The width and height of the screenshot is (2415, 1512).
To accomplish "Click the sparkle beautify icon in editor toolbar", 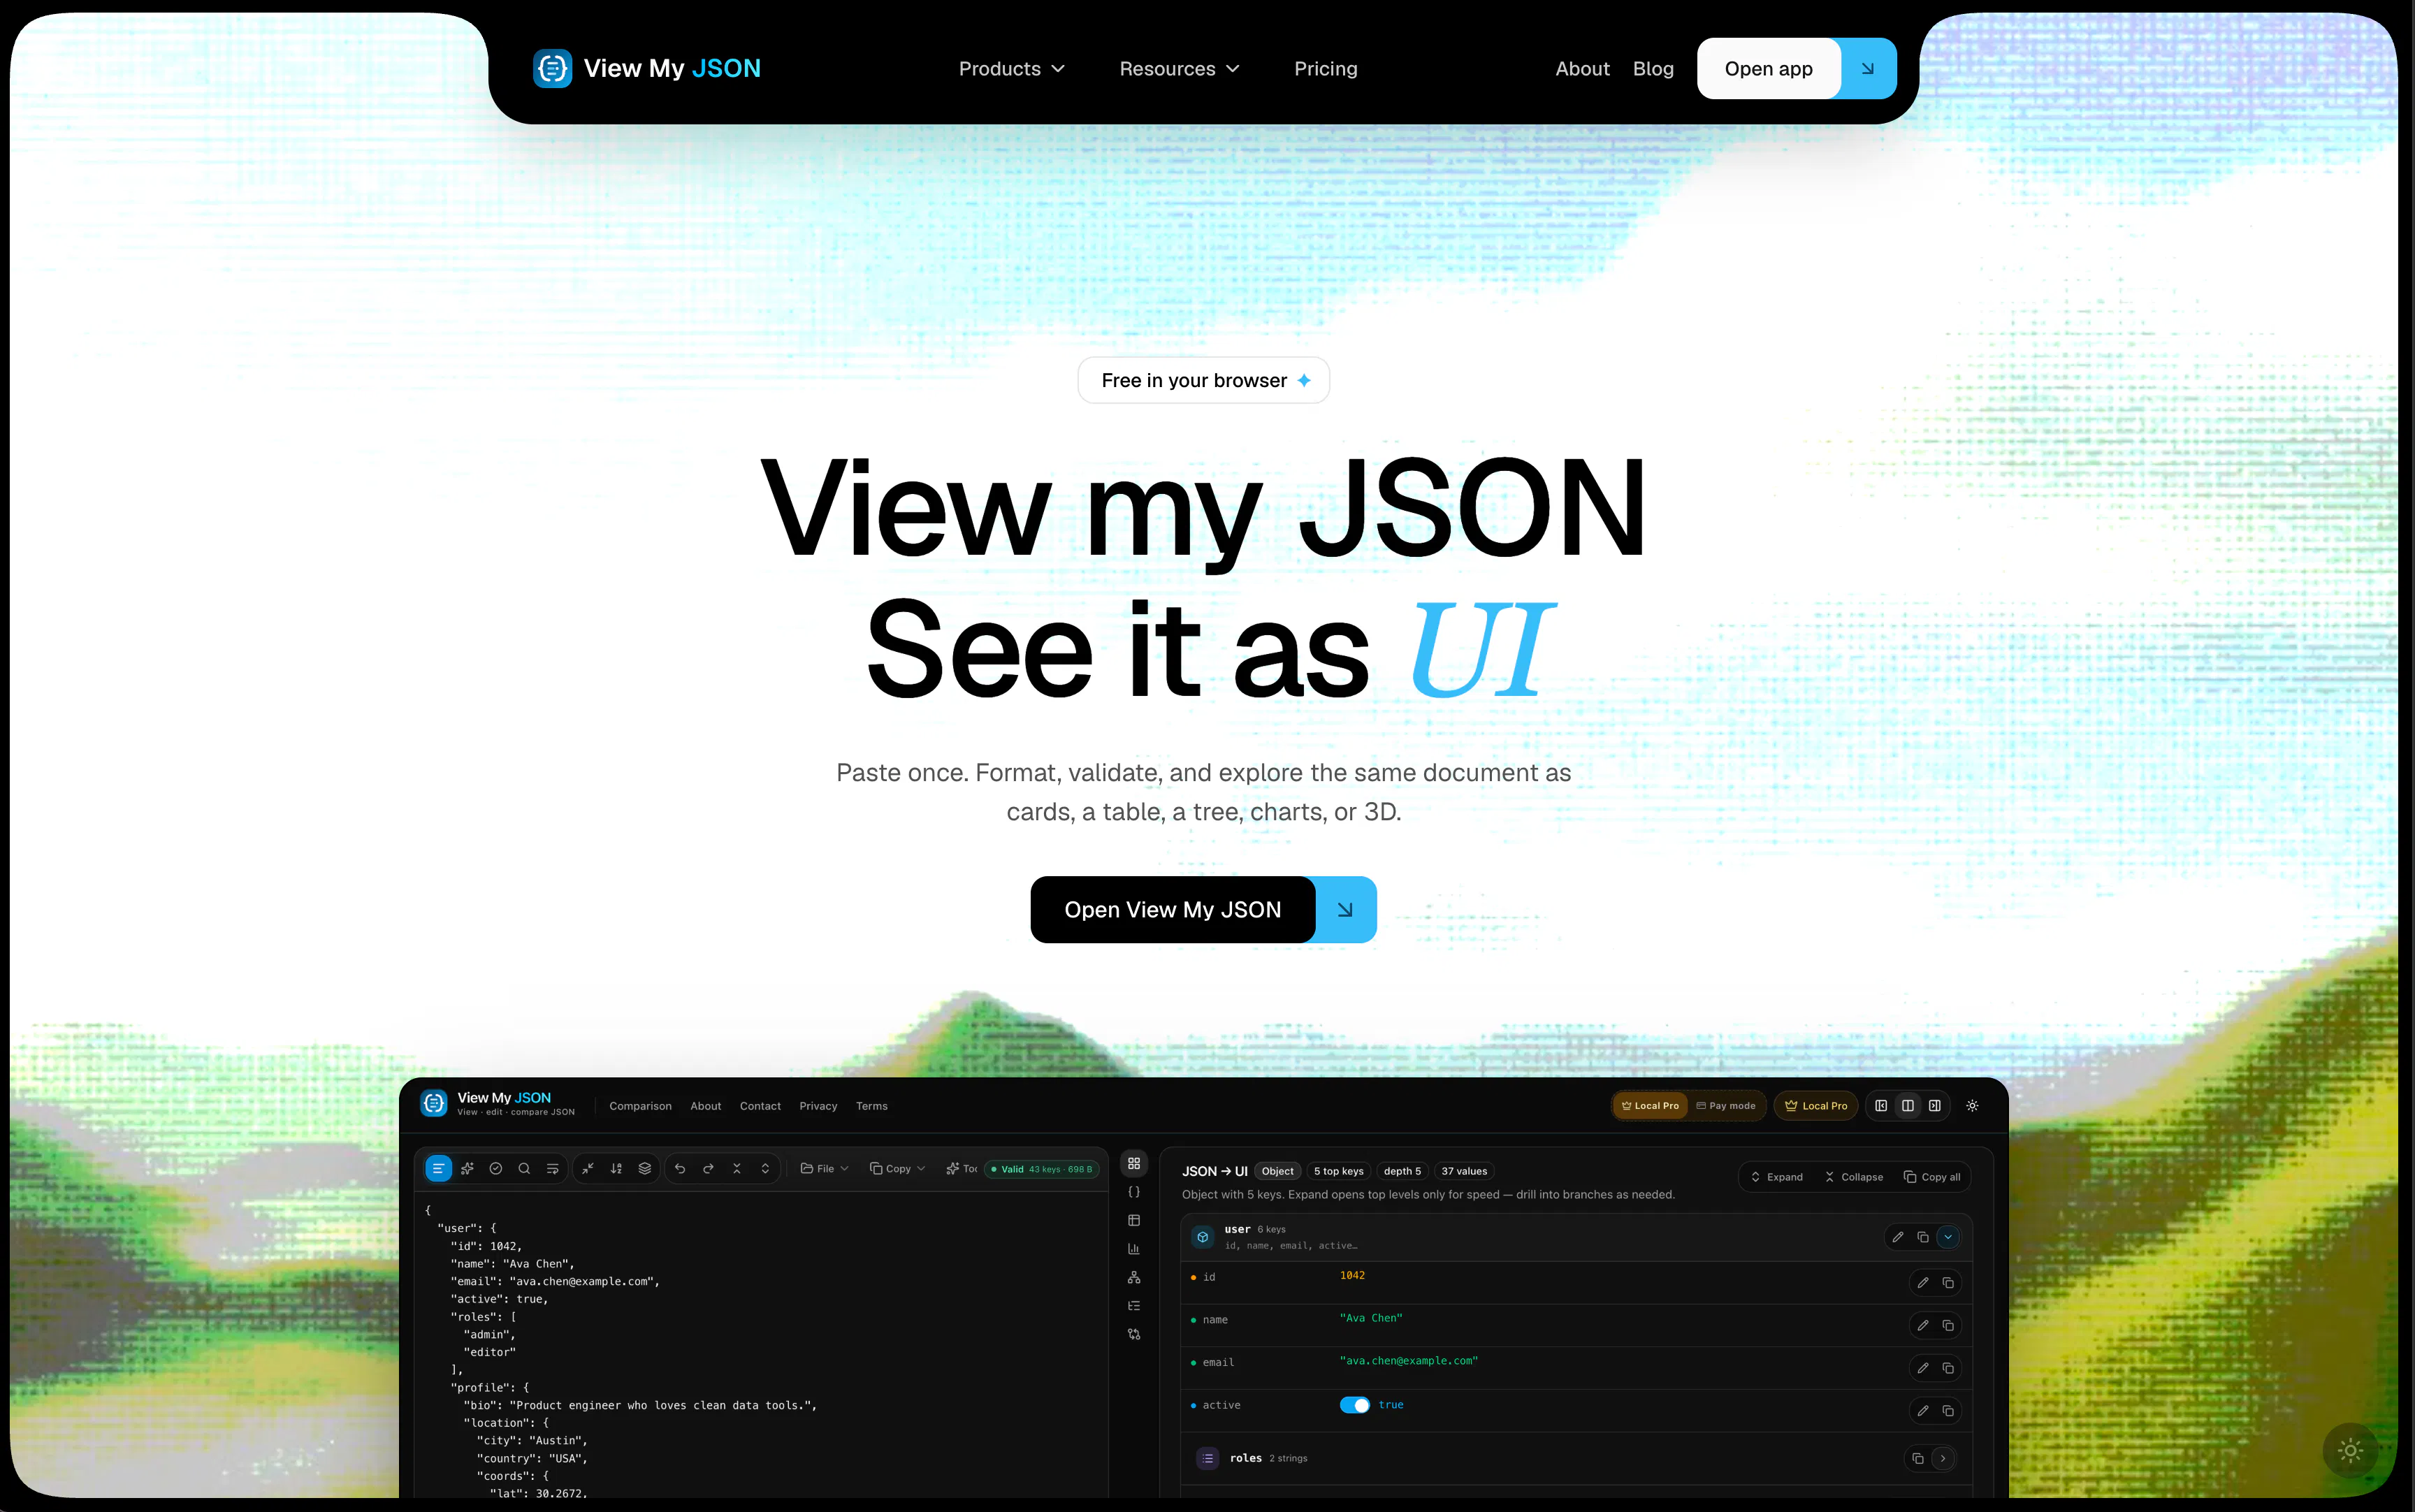I will [467, 1168].
